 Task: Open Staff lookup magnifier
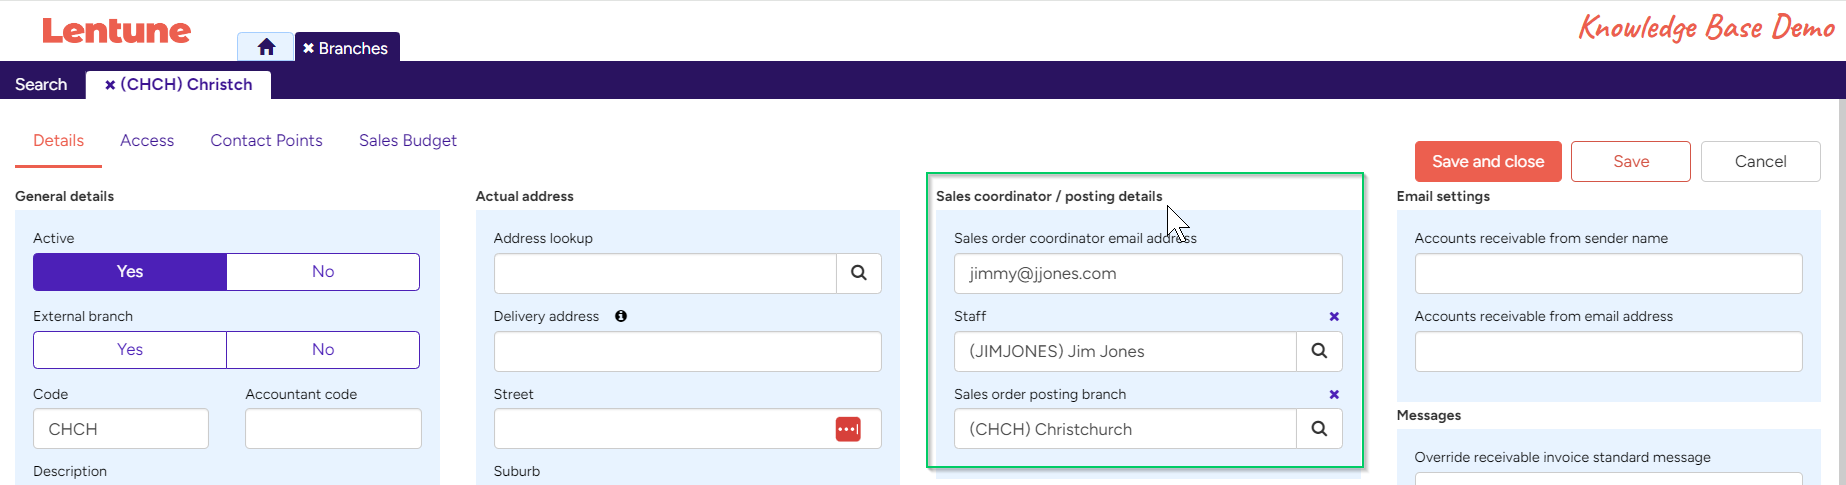[1319, 351]
